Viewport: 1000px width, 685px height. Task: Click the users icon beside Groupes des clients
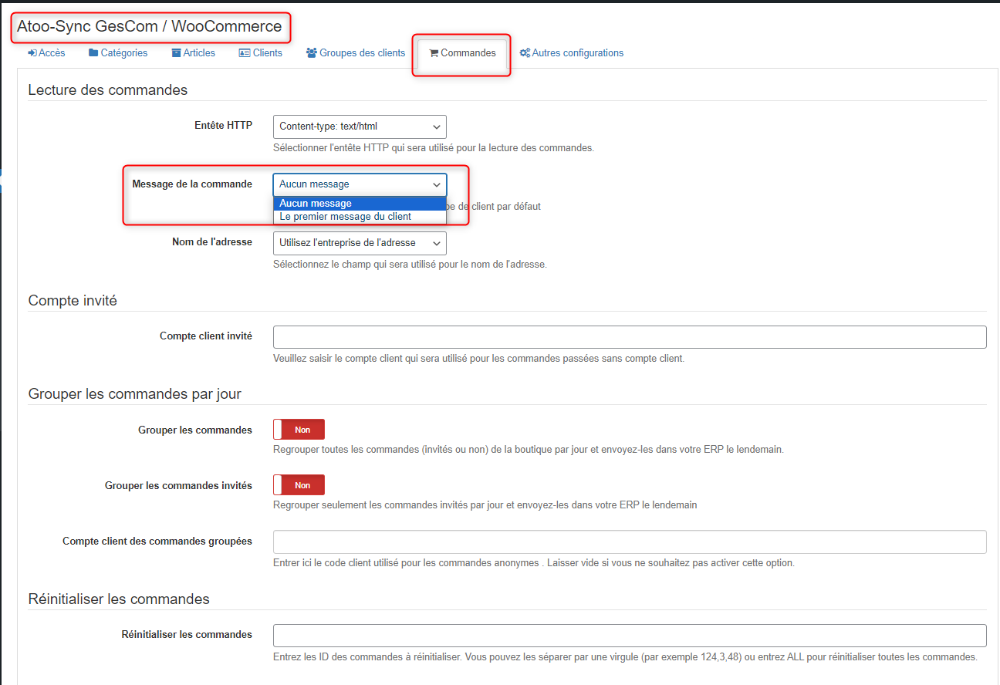[x=311, y=53]
